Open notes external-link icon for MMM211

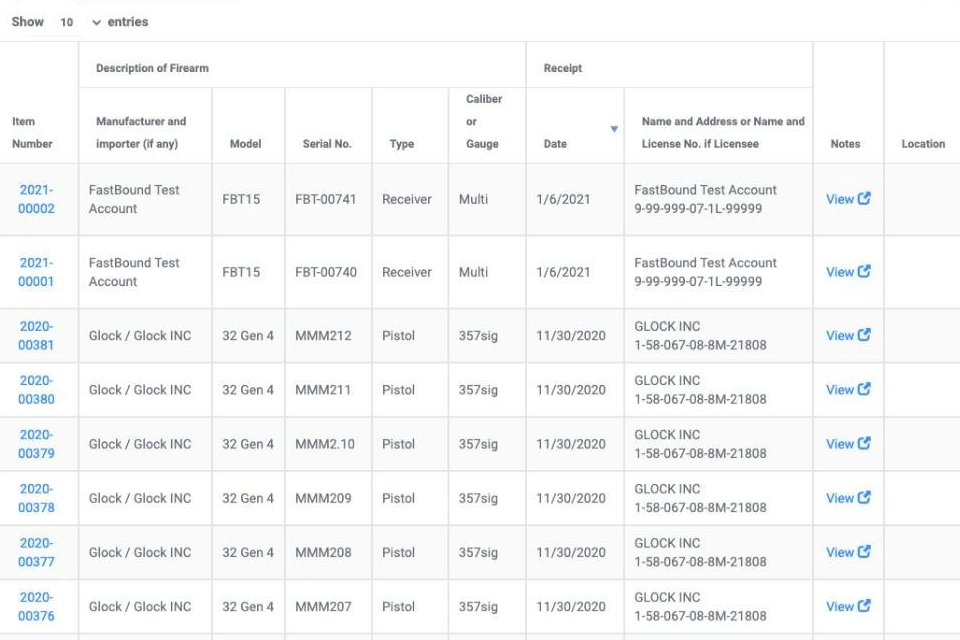[864, 389]
